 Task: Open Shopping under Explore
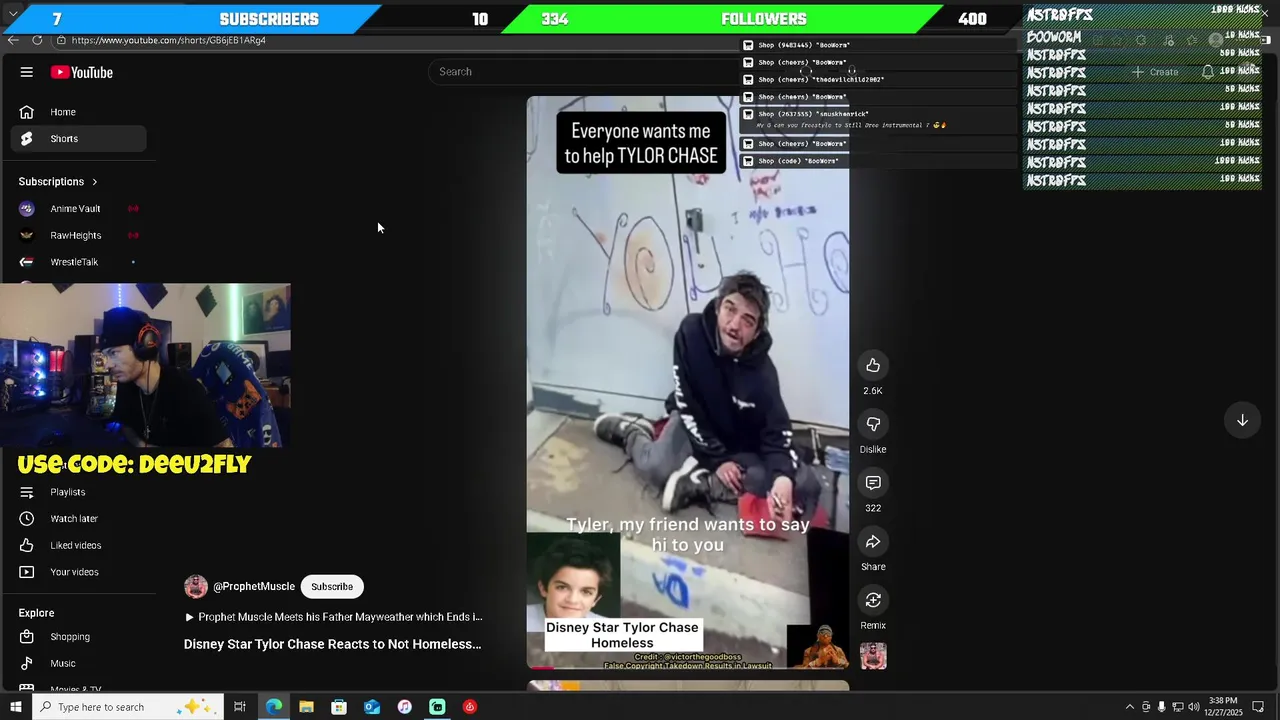coord(78,637)
